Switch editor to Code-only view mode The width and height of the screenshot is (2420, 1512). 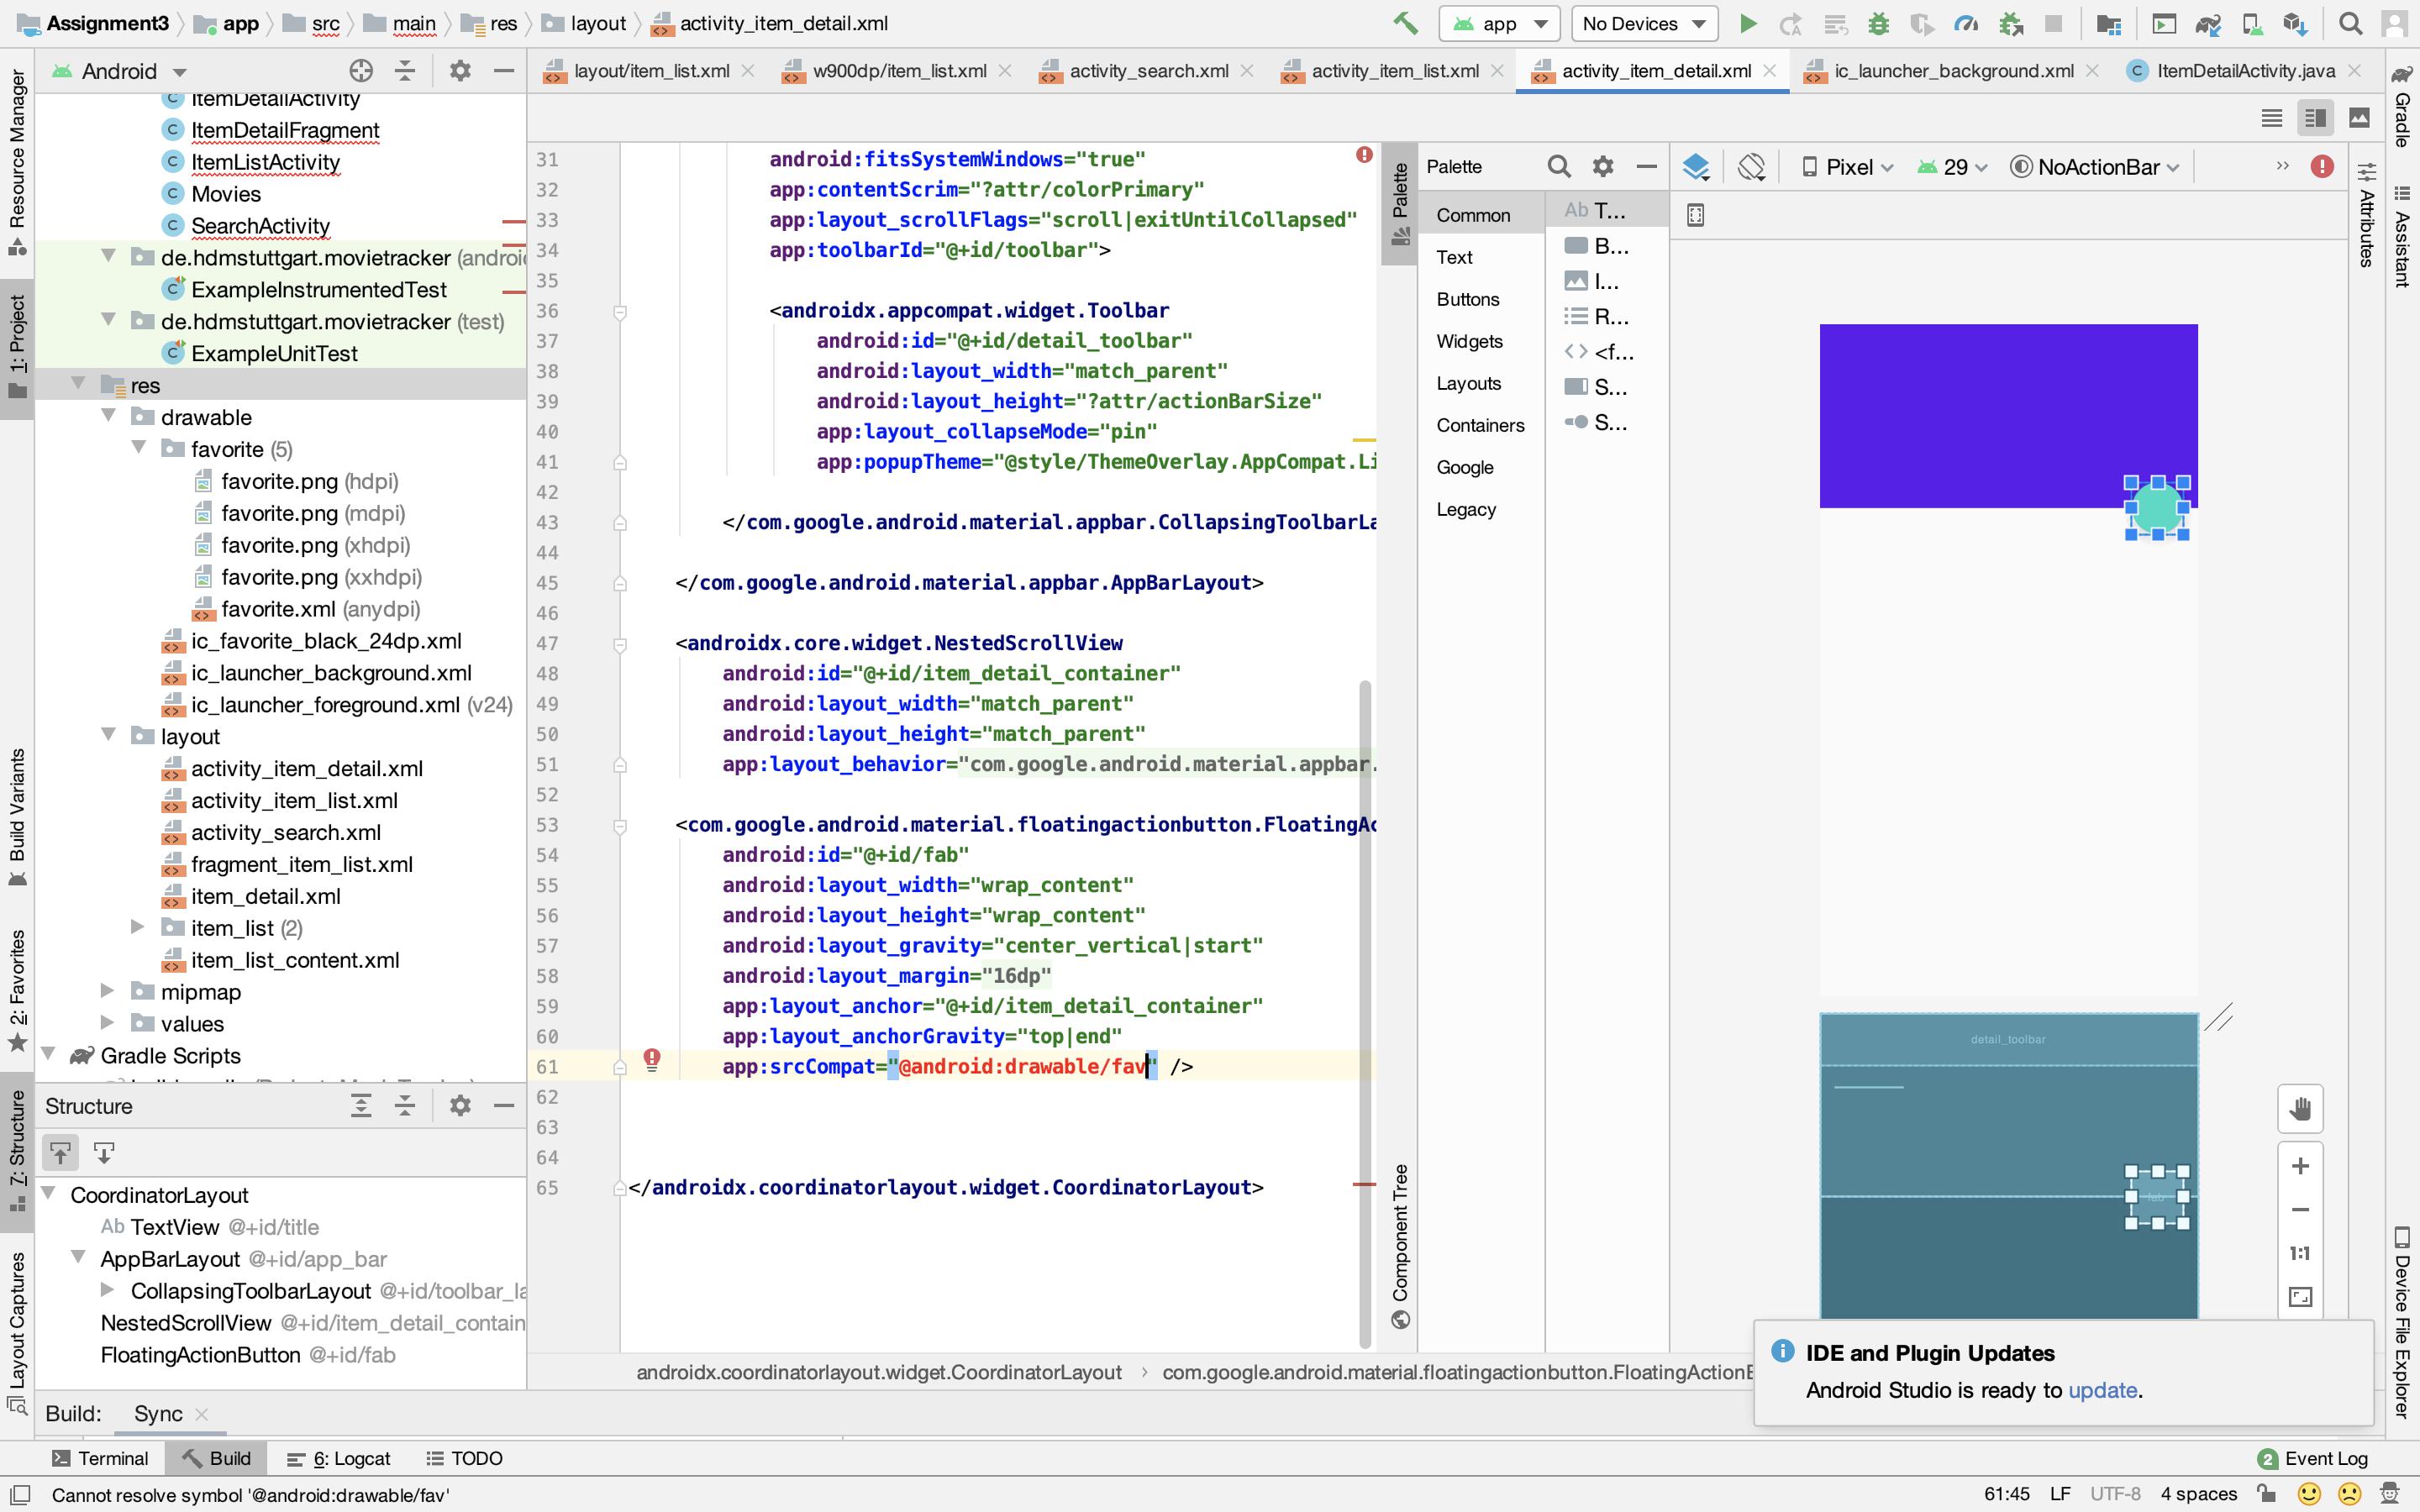[2271, 118]
